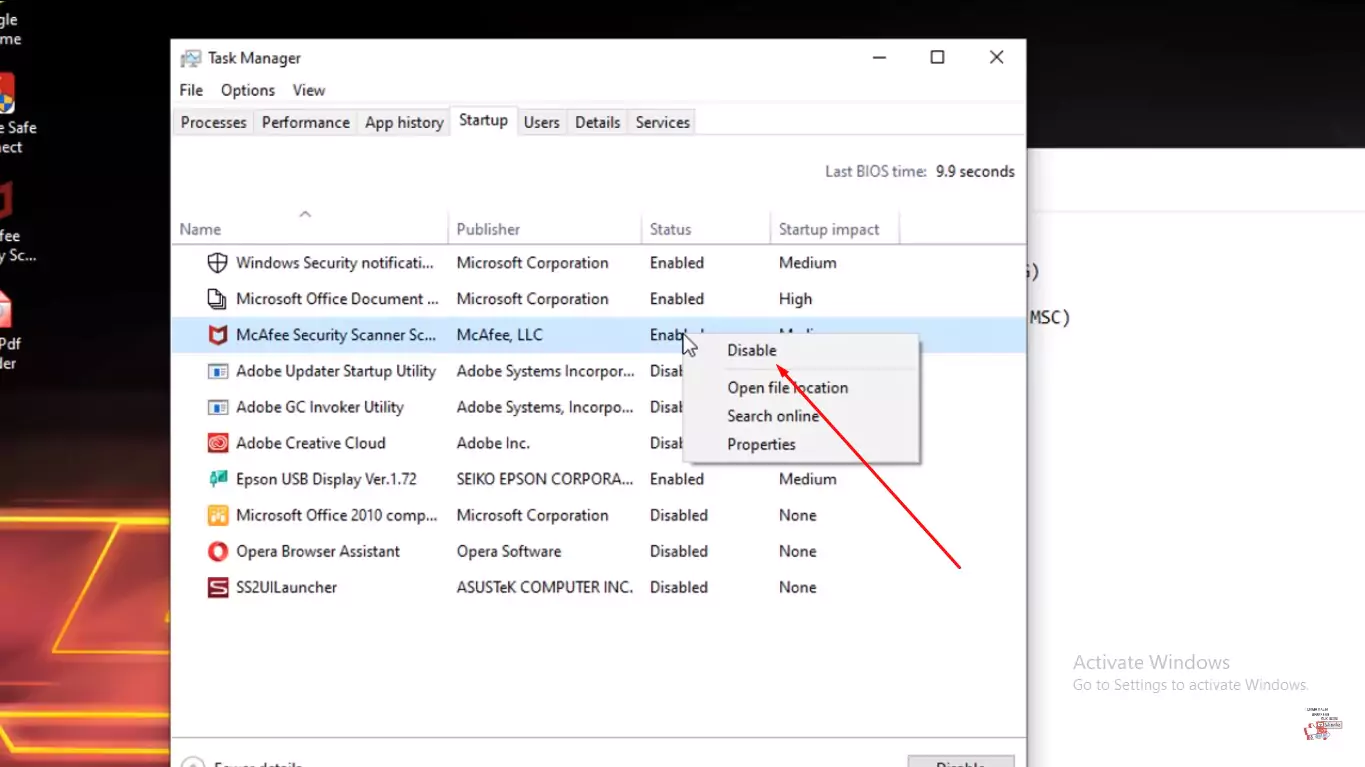Click the sort arrow above Name column
1365x767 pixels.
pyautogui.click(x=306, y=213)
